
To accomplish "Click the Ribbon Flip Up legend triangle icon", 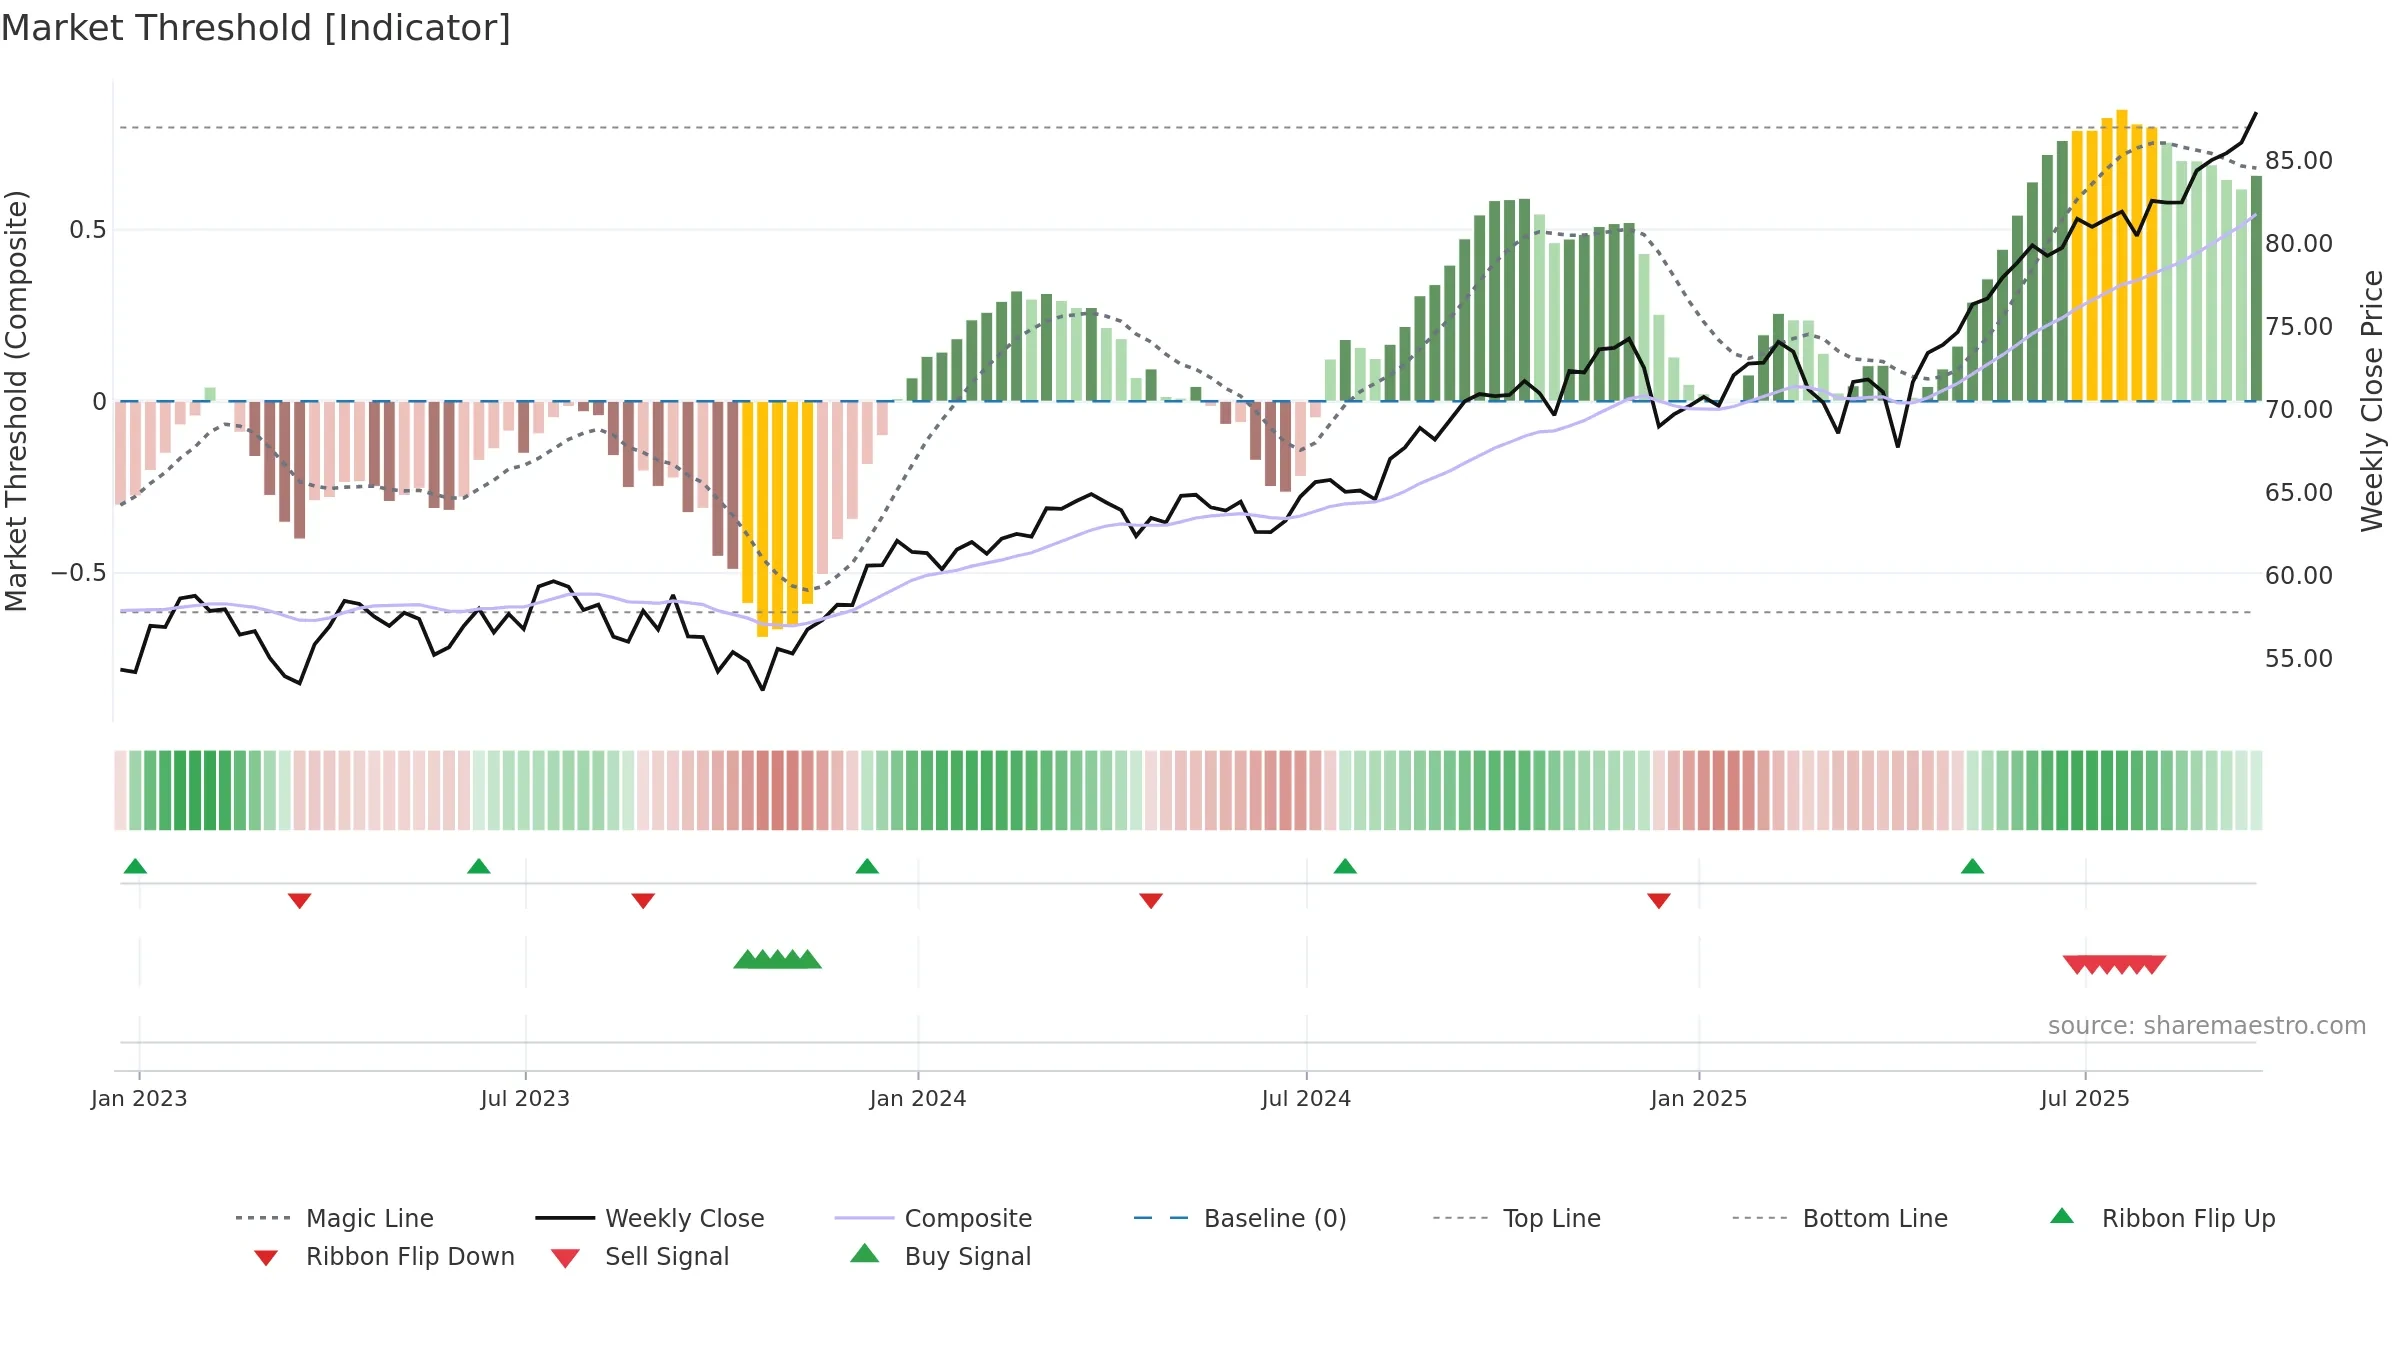I will coord(2062,1216).
